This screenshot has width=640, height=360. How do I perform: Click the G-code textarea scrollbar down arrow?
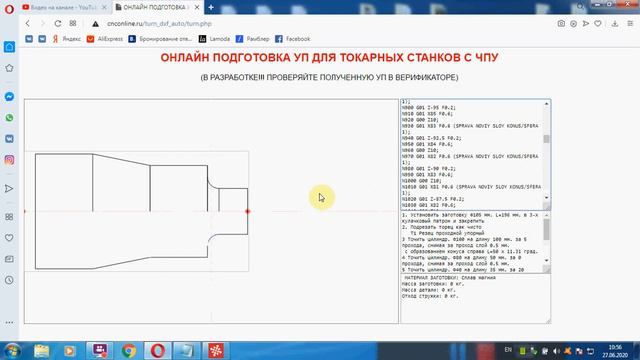point(547,198)
